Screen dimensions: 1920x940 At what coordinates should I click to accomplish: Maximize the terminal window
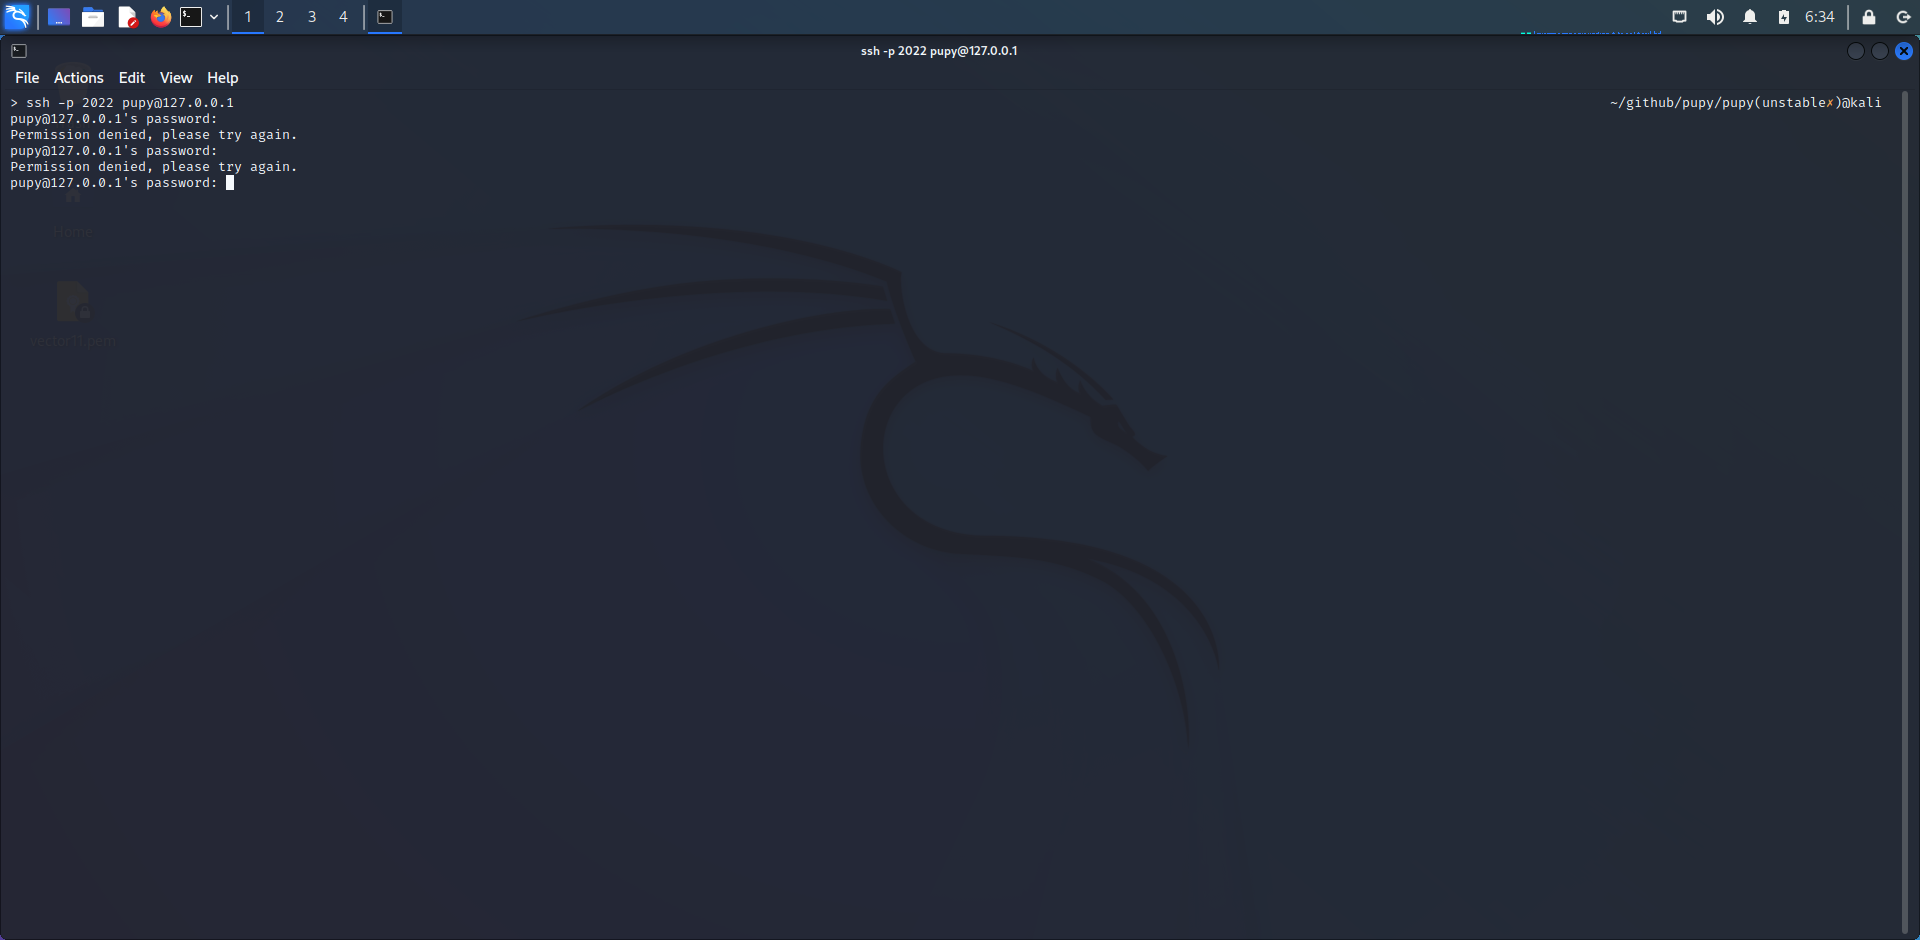click(x=1880, y=51)
